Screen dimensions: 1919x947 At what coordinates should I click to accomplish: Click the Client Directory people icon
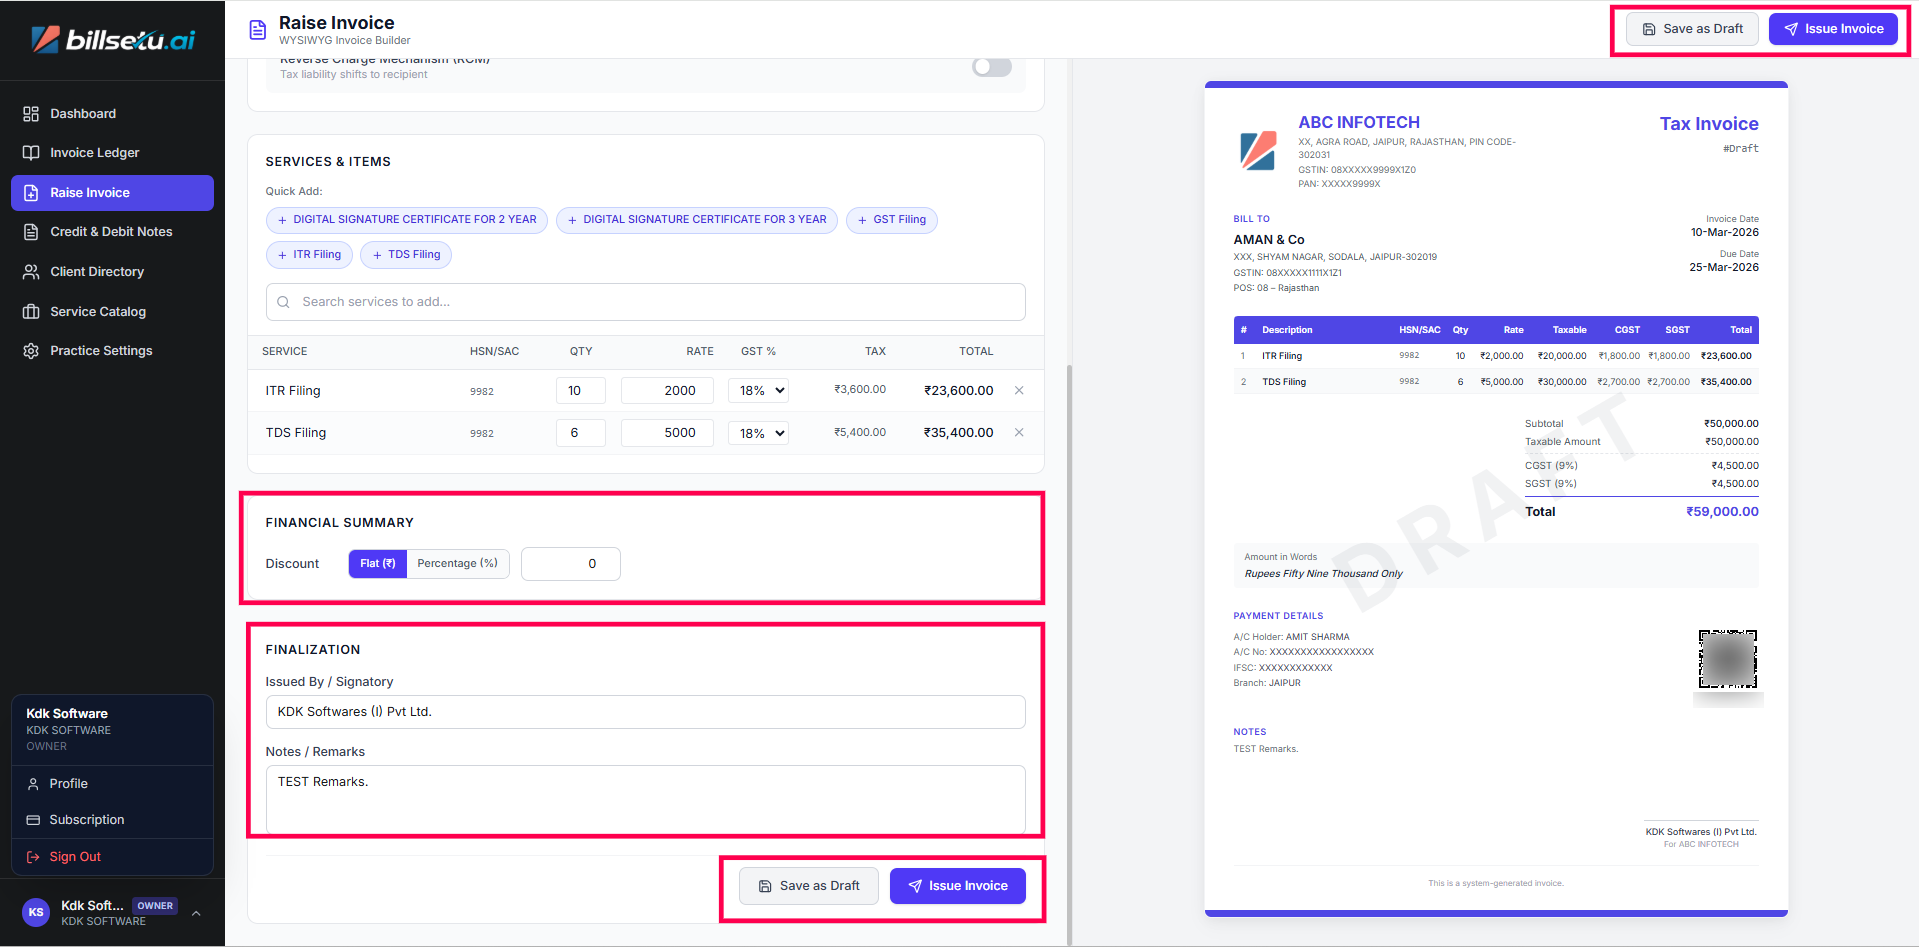click(x=31, y=272)
